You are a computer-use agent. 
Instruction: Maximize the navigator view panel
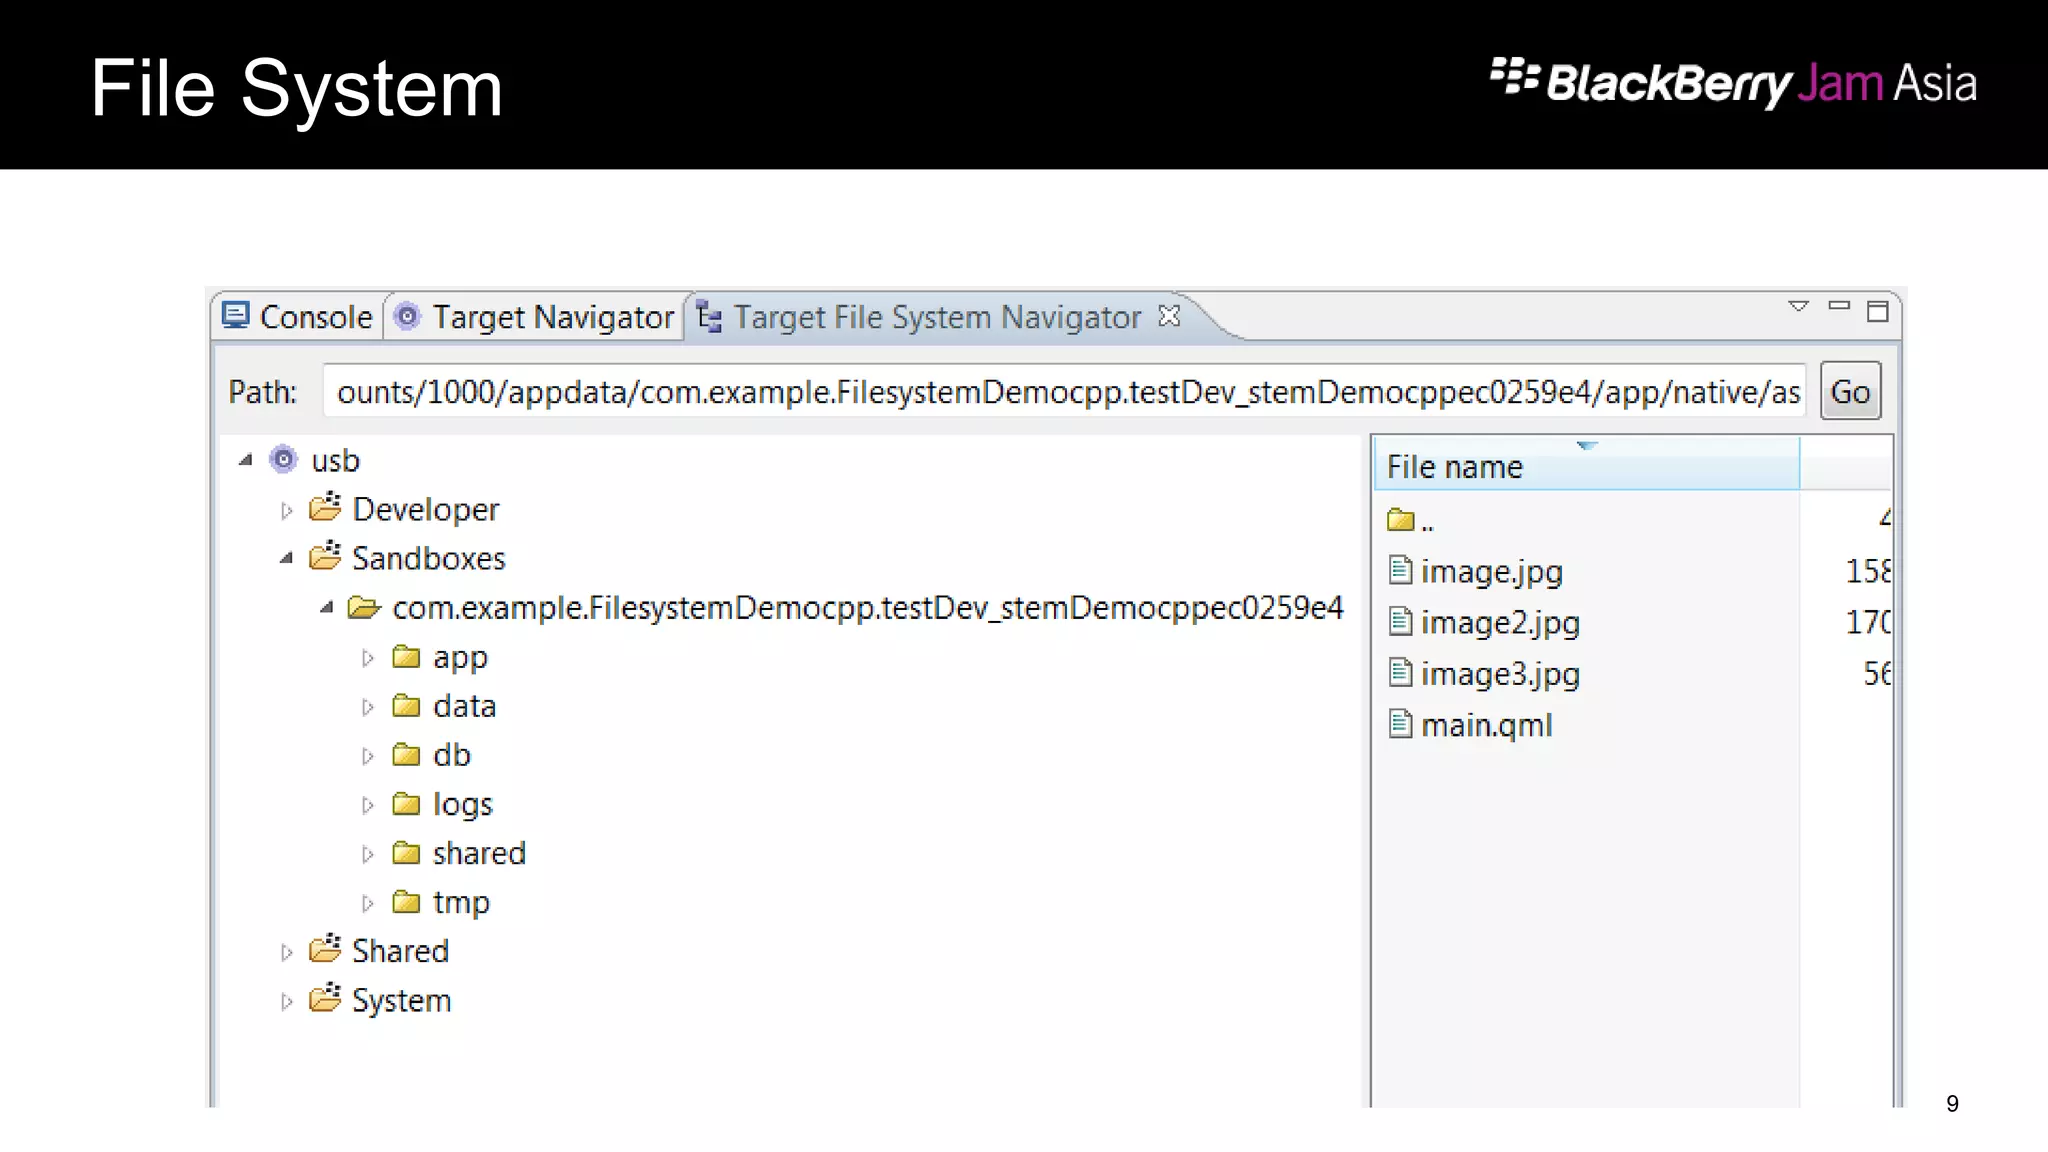(1877, 311)
